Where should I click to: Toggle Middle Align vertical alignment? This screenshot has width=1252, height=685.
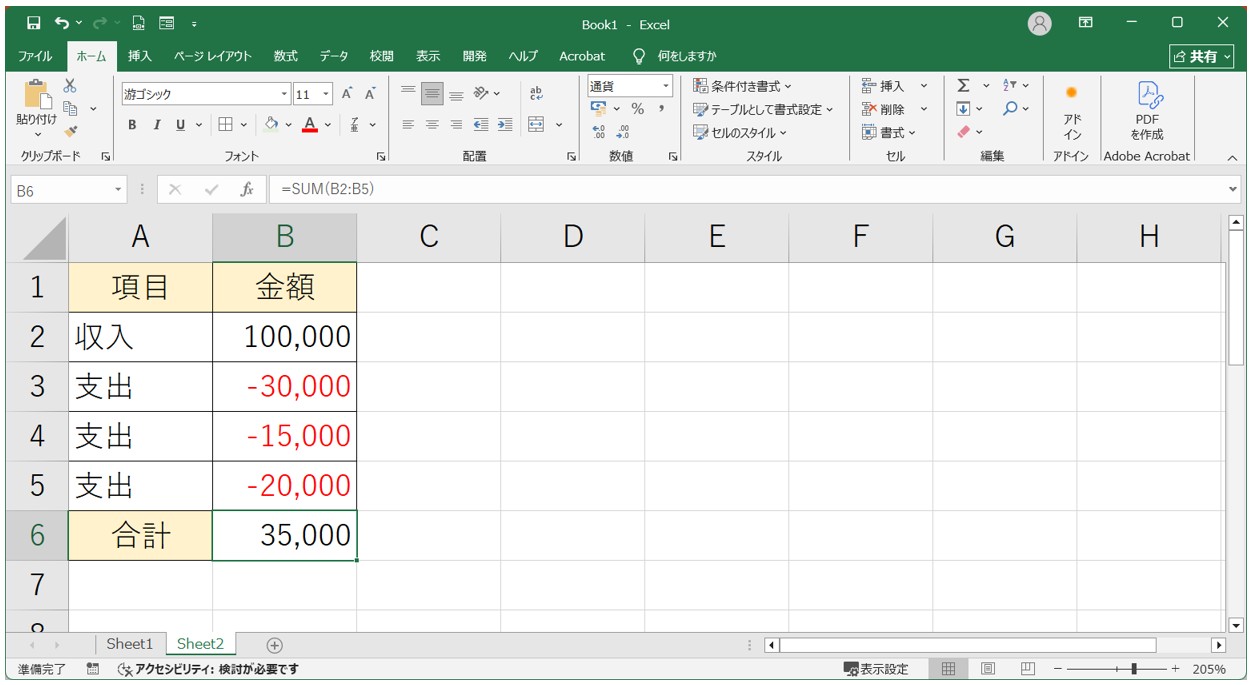coord(432,94)
